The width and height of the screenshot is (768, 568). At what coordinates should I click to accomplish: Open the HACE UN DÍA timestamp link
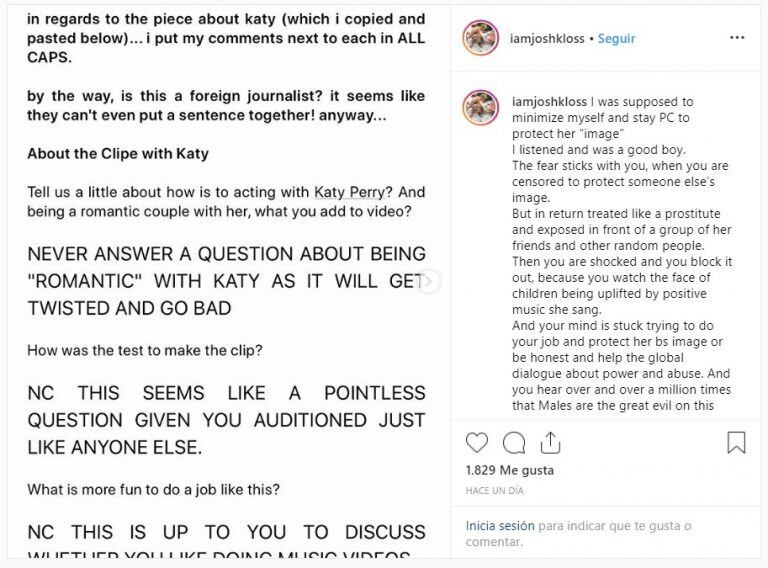pos(495,491)
